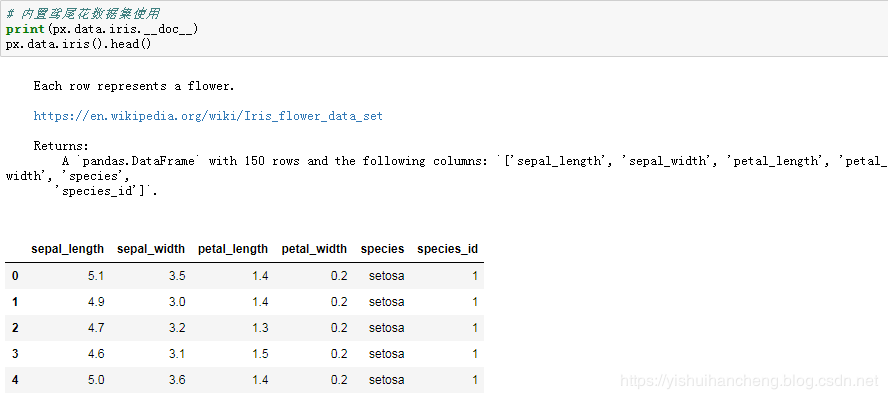Click the print(px.data.iris.__doc__) code line
Image resolution: width=888 pixels, height=399 pixels.
click(102, 29)
